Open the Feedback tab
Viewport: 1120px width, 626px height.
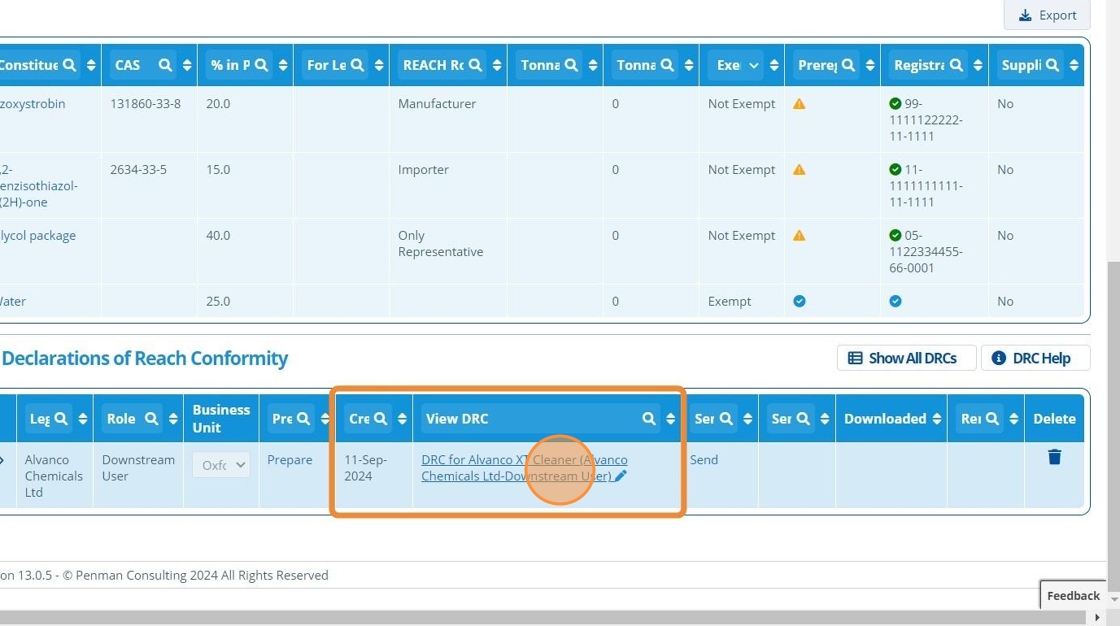pos(1073,595)
